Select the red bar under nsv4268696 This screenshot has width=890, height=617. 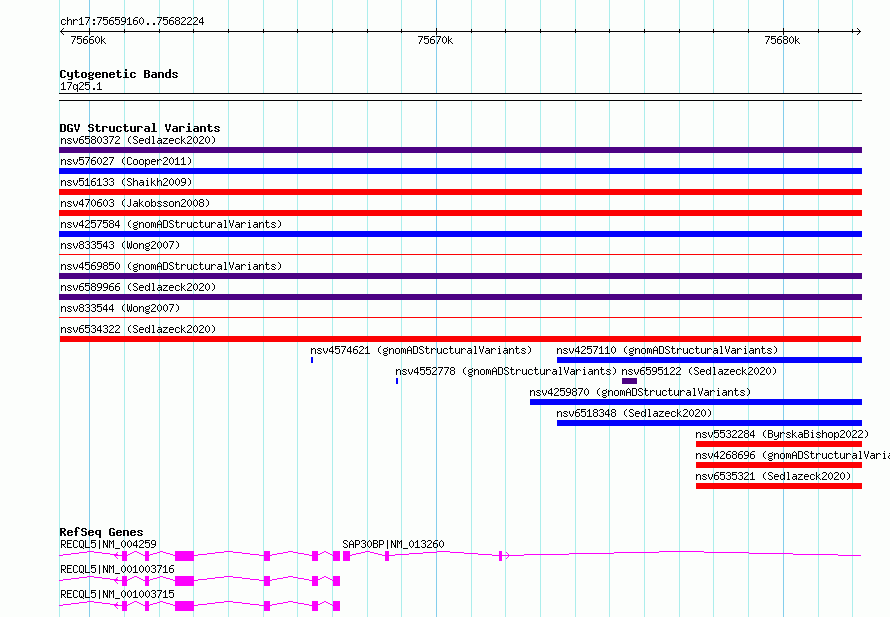(779, 465)
